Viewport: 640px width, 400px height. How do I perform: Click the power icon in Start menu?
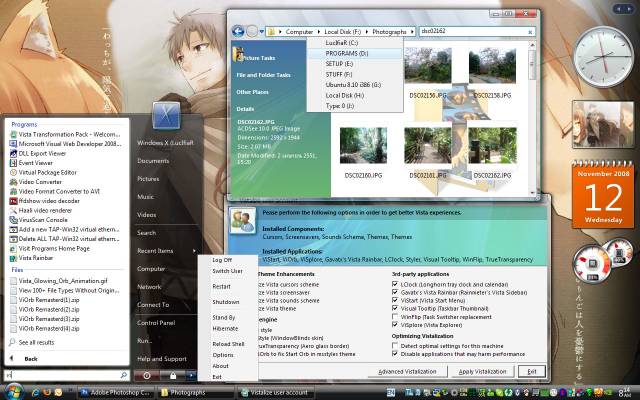(x=147, y=375)
